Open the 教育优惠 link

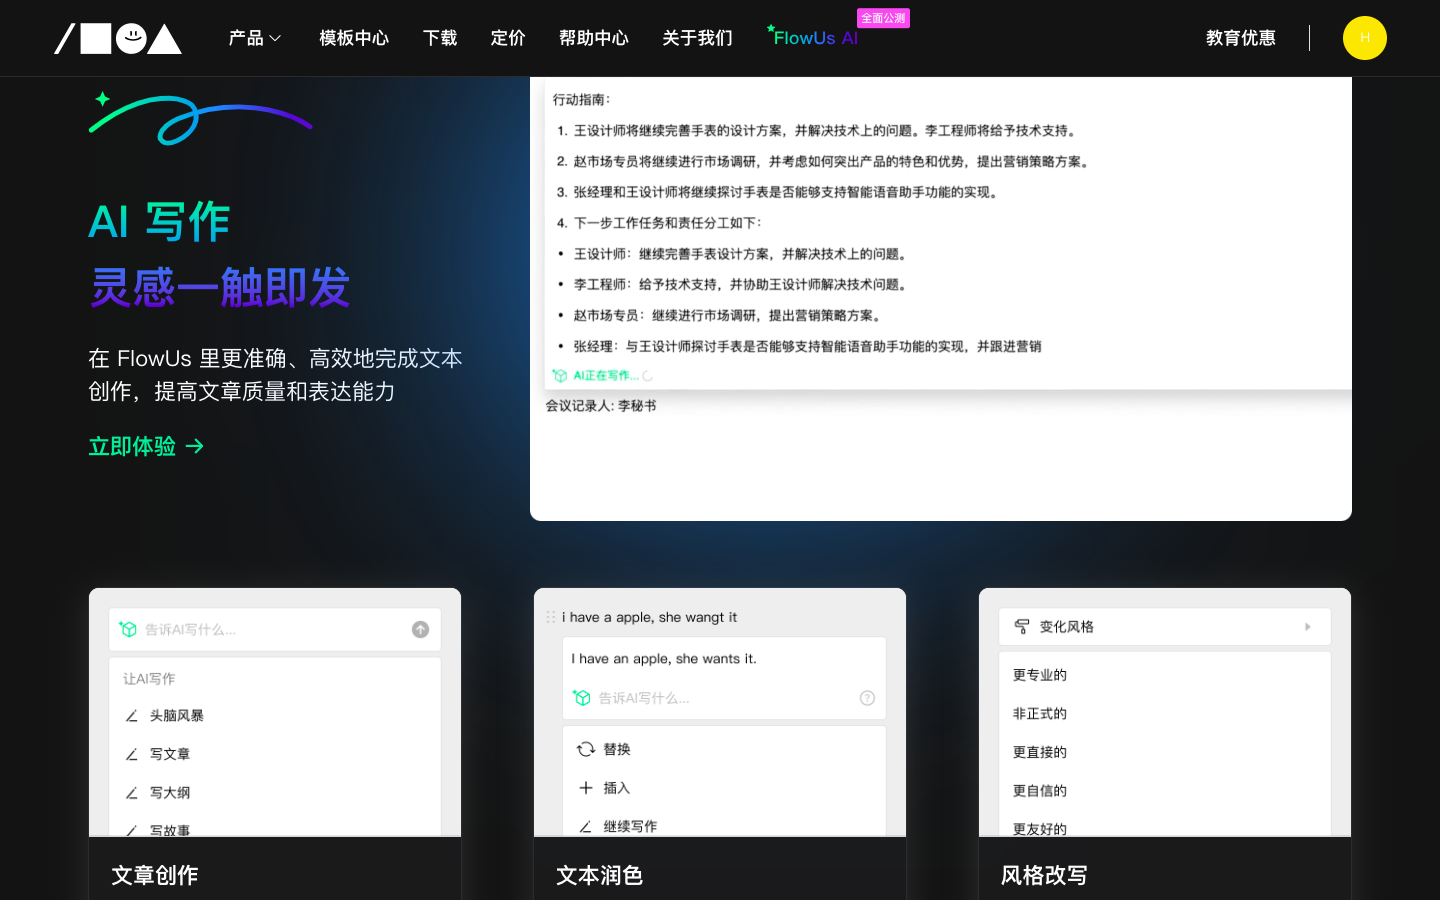coord(1240,38)
